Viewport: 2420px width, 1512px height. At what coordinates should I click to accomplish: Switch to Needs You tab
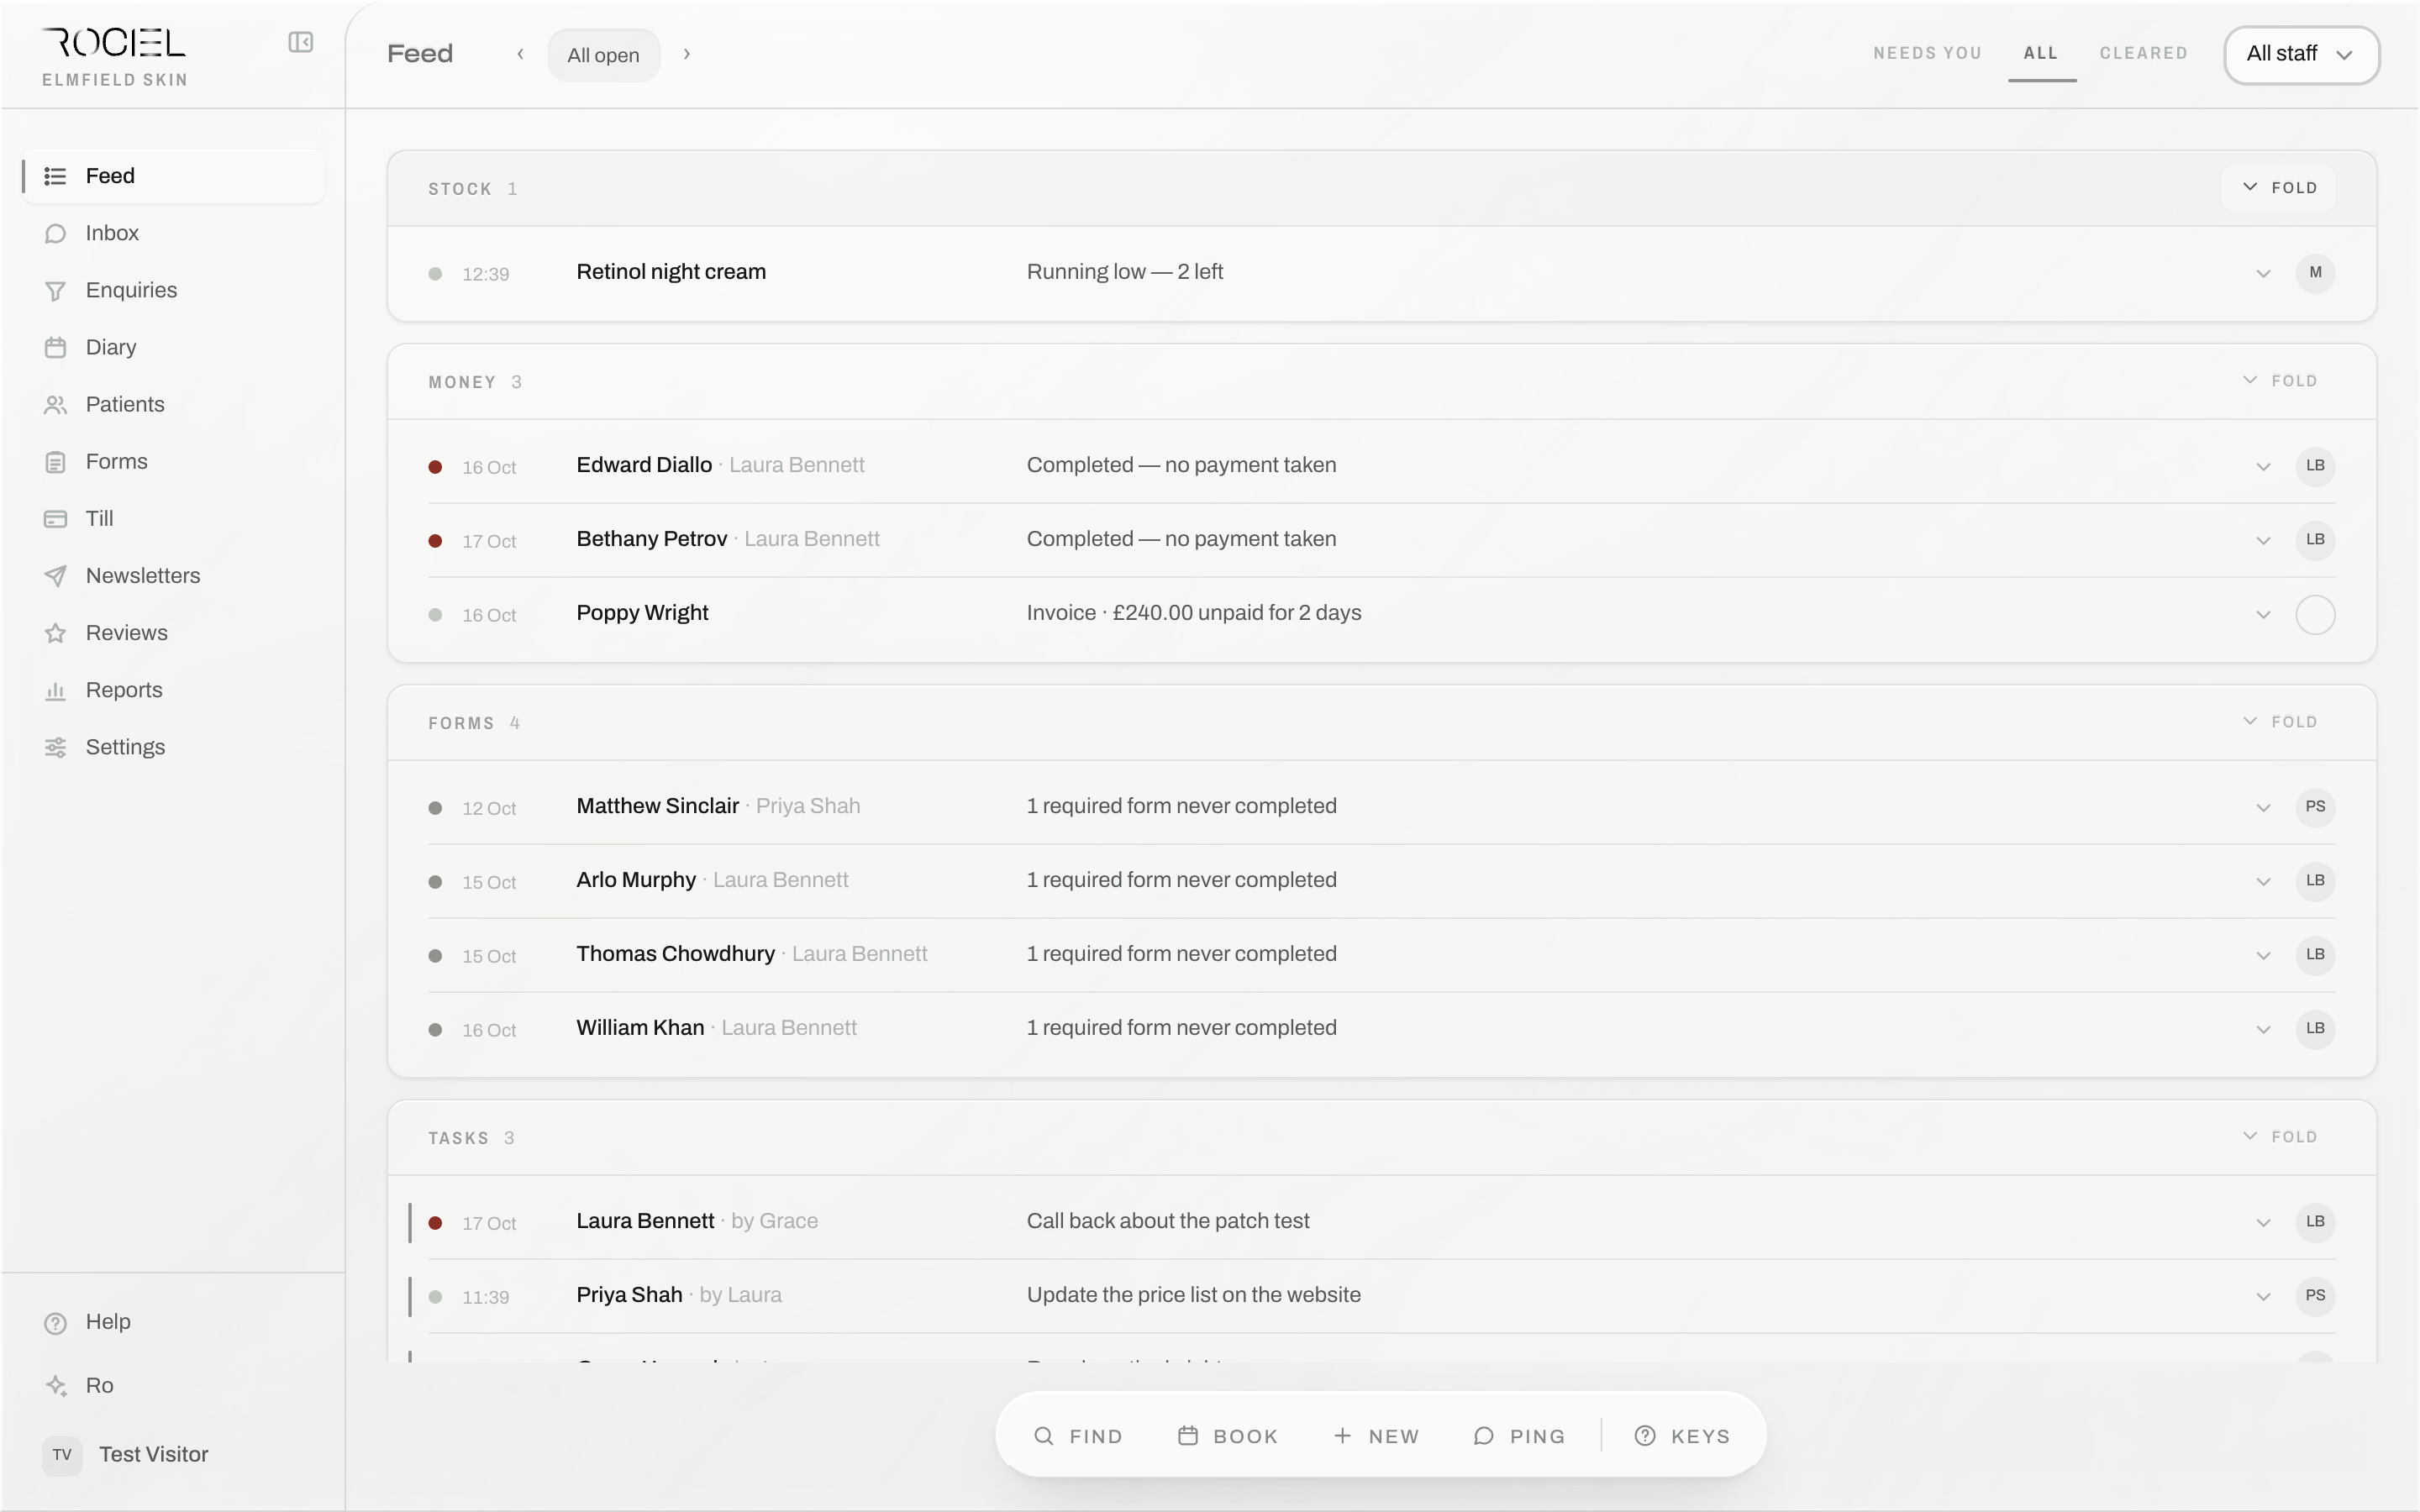pos(1927,53)
